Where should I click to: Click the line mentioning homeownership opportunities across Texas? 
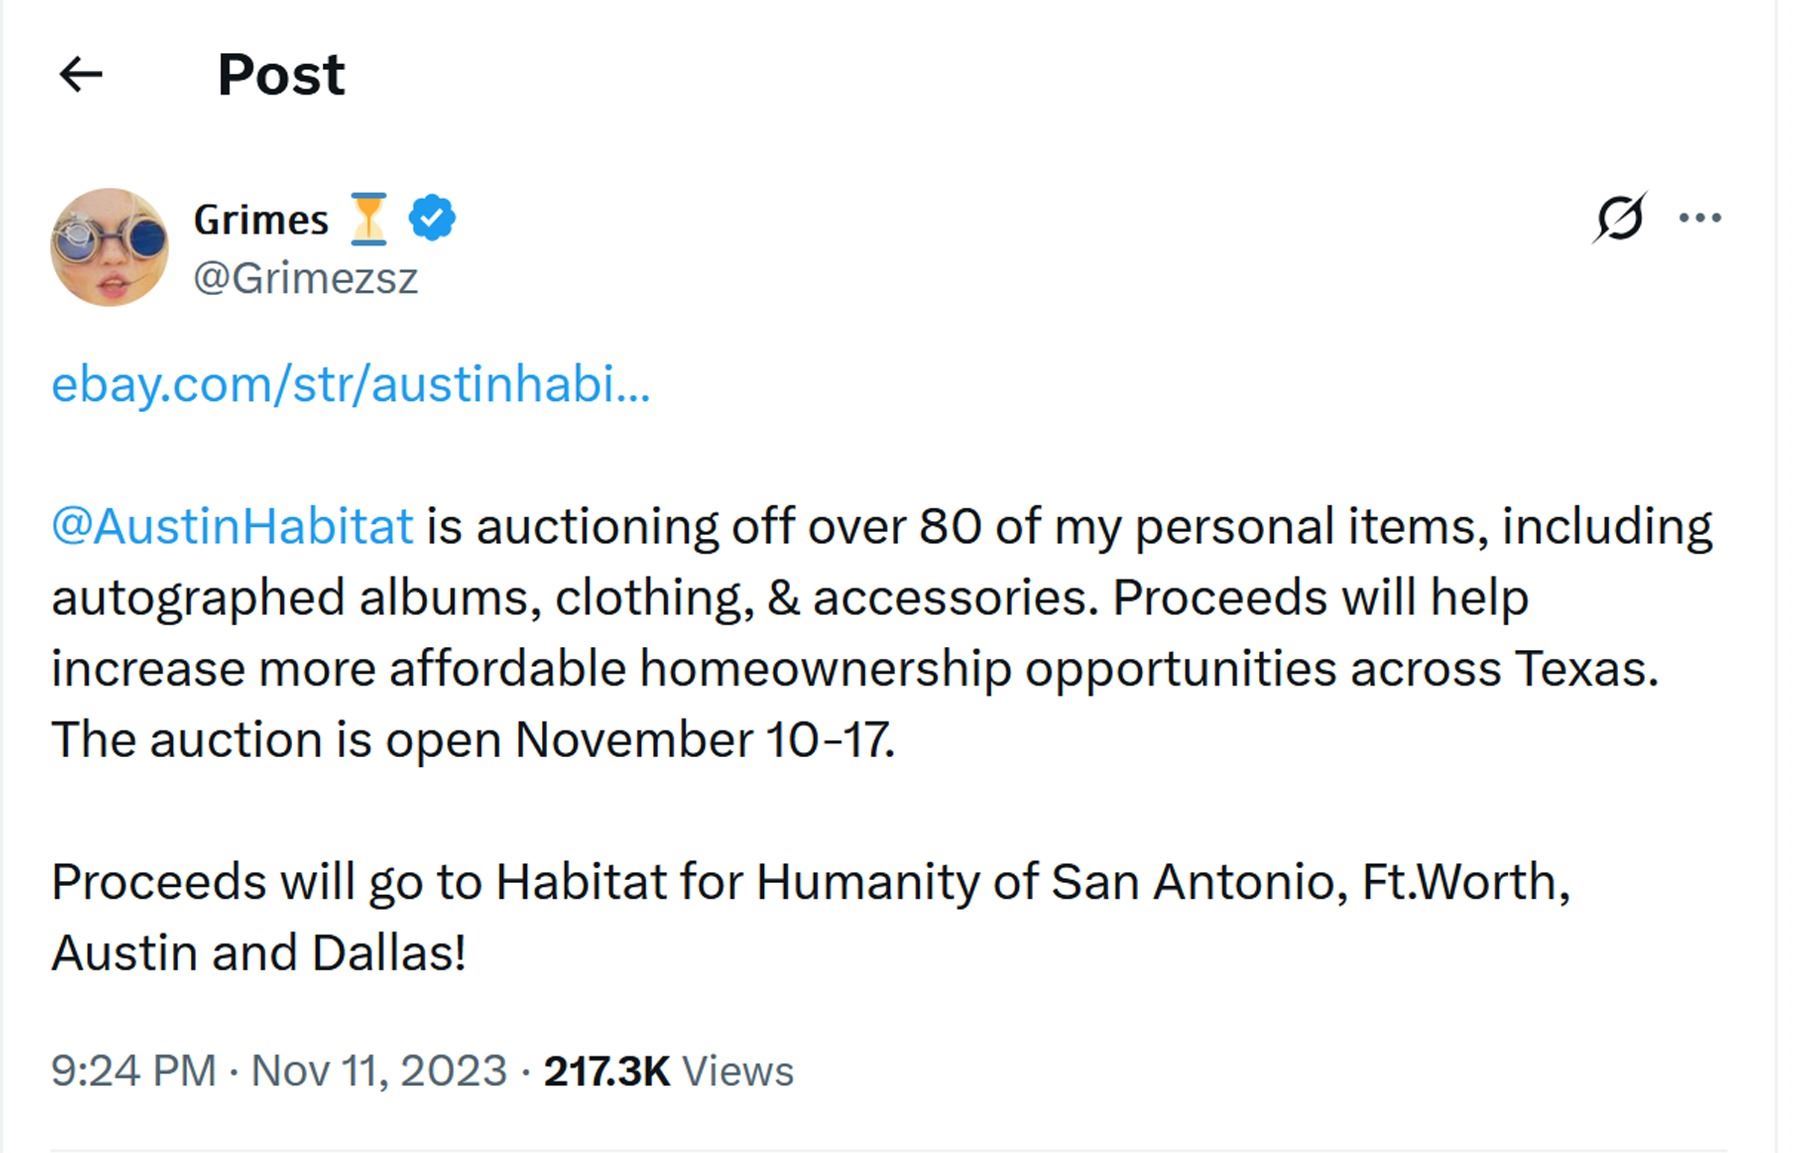pos(855,669)
